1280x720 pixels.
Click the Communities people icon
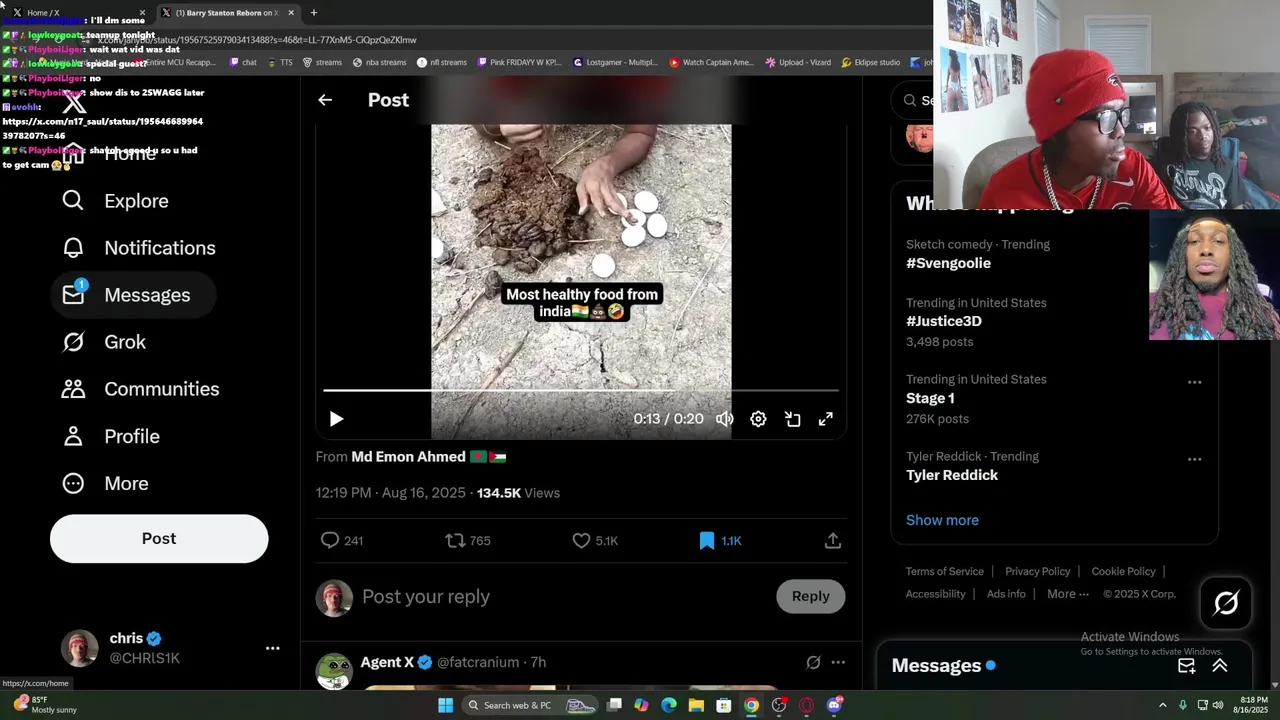(73, 389)
